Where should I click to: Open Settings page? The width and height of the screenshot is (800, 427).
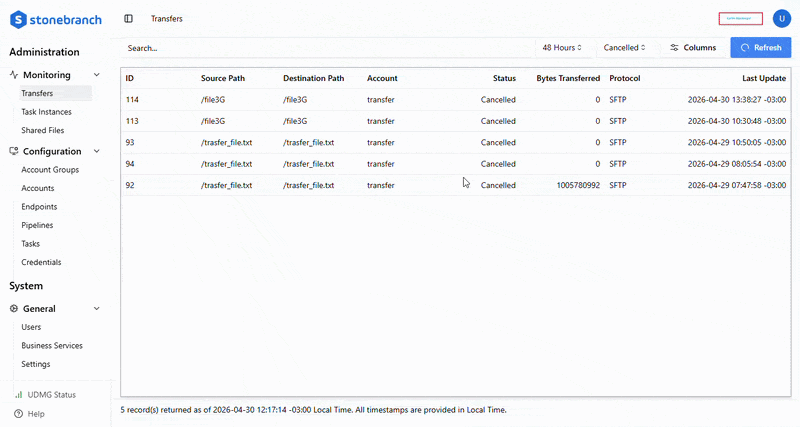(36, 364)
